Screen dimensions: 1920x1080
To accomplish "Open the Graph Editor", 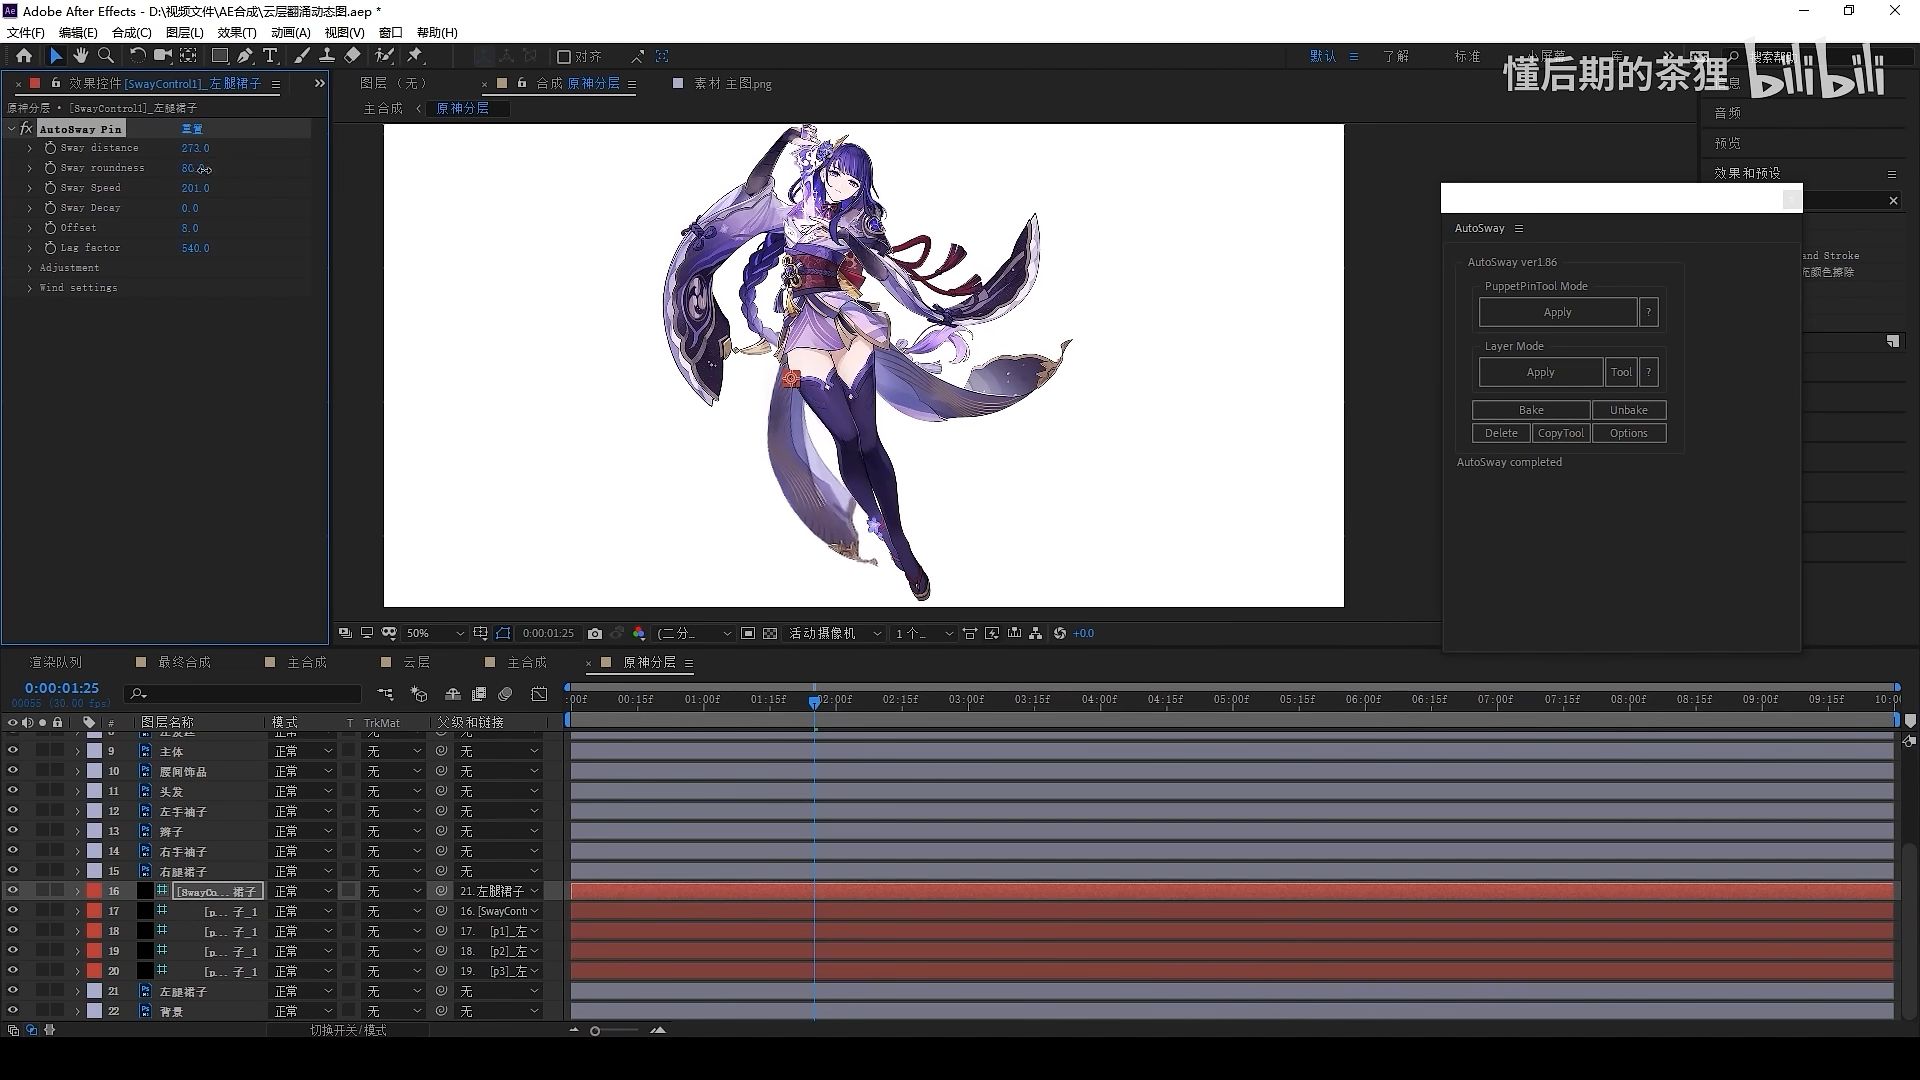I will point(540,694).
